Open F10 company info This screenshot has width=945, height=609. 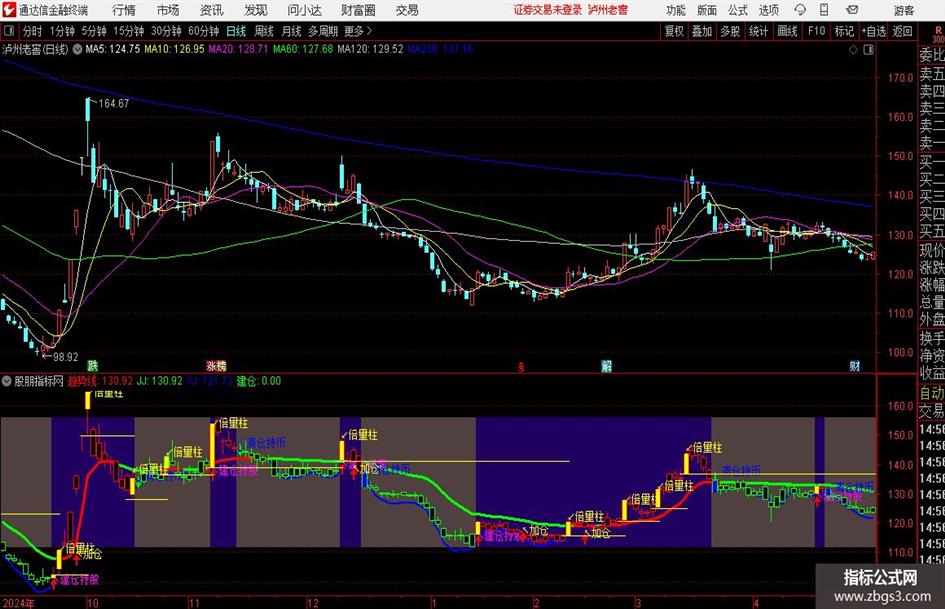(816, 31)
